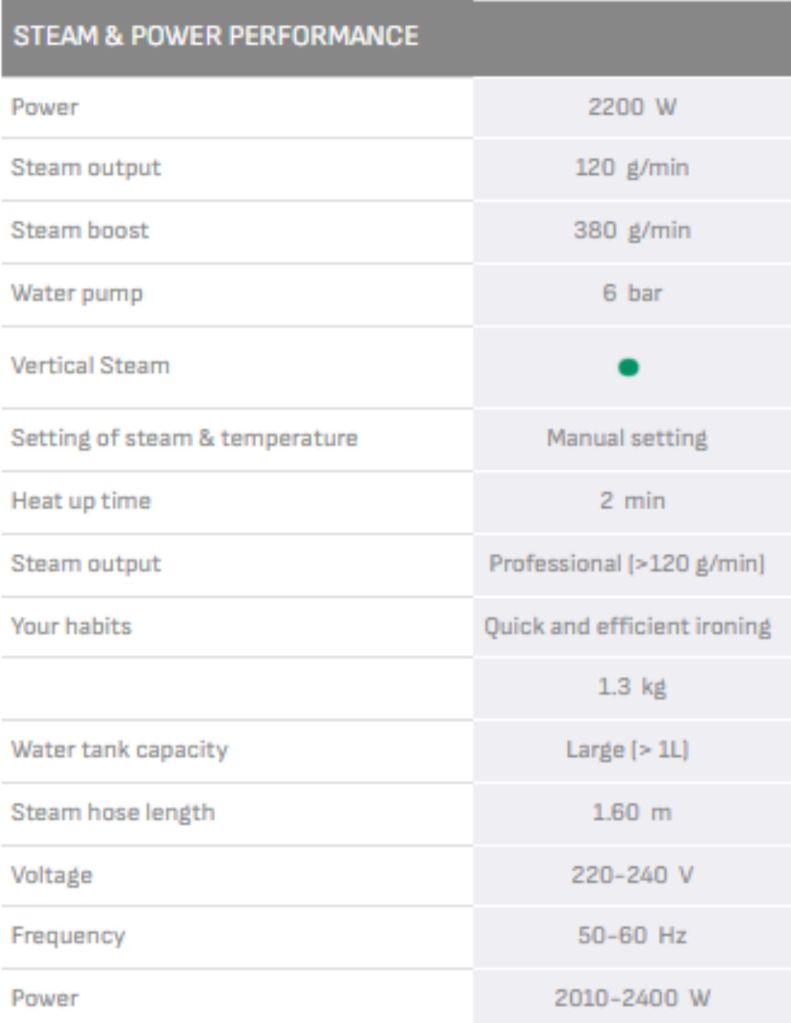791x1023 pixels.
Task: Click the 6 bar value
Action: point(632,293)
